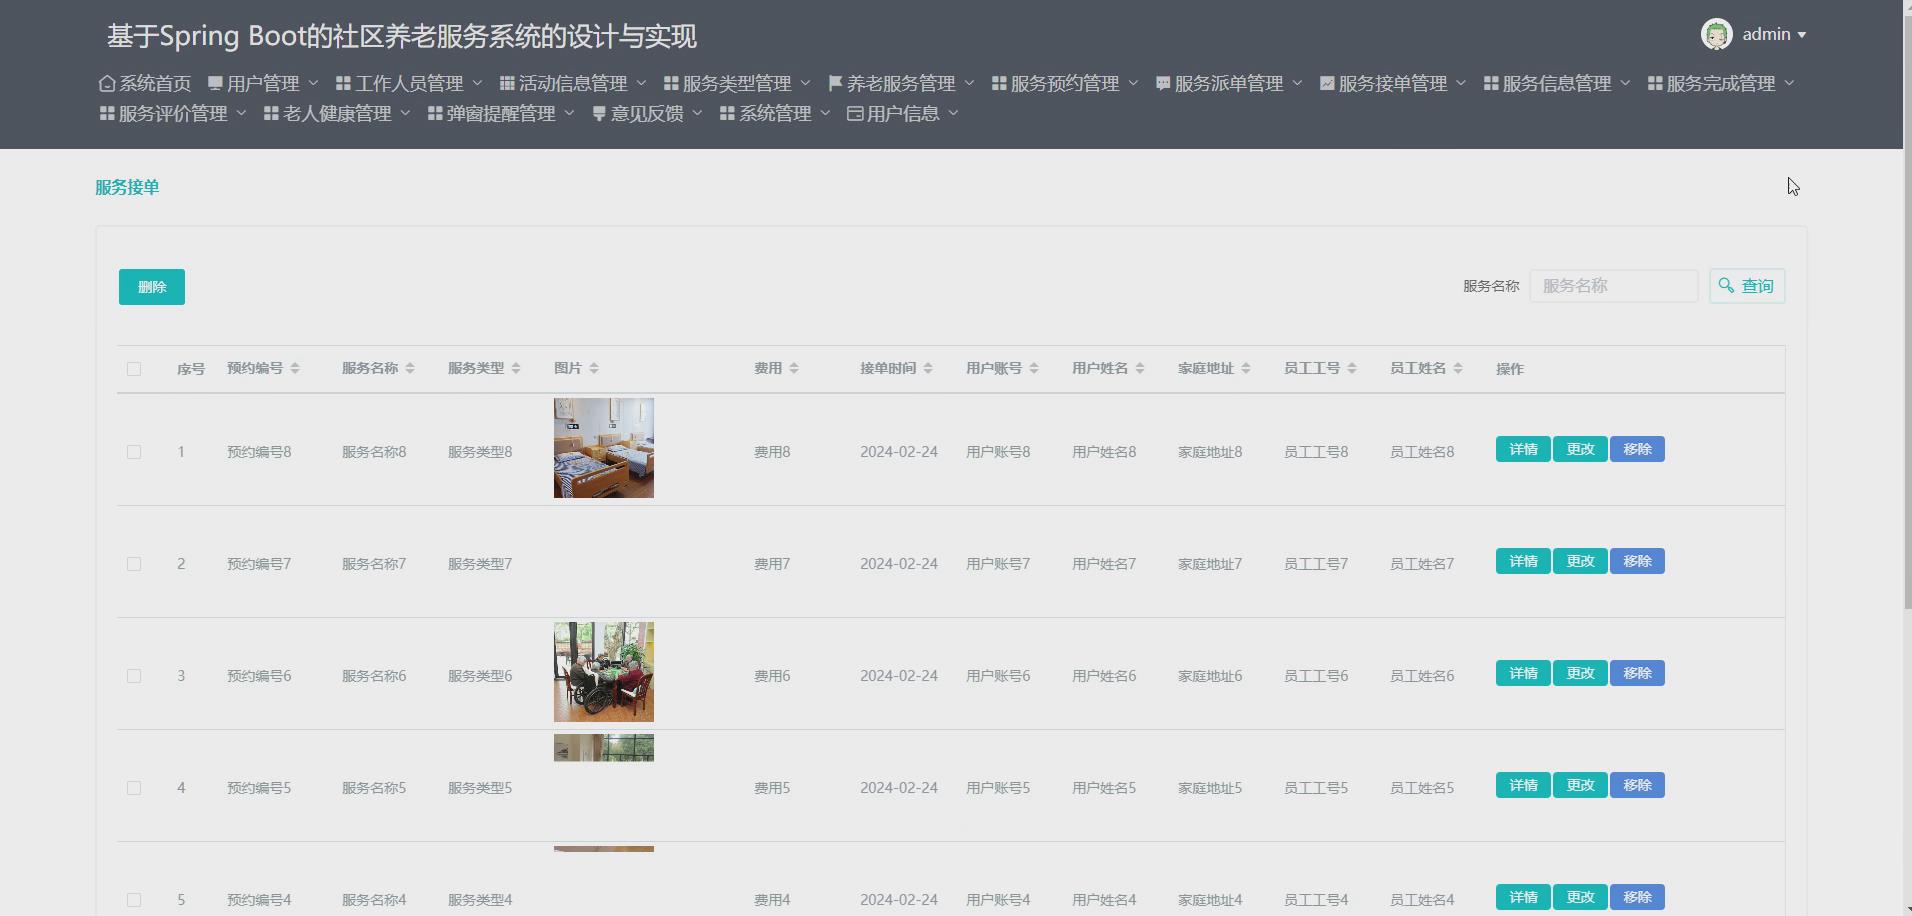Image resolution: width=1912 pixels, height=916 pixels.
Task: Click the magnifier icon in 查询 button
Action: [x=1727, y=286]
